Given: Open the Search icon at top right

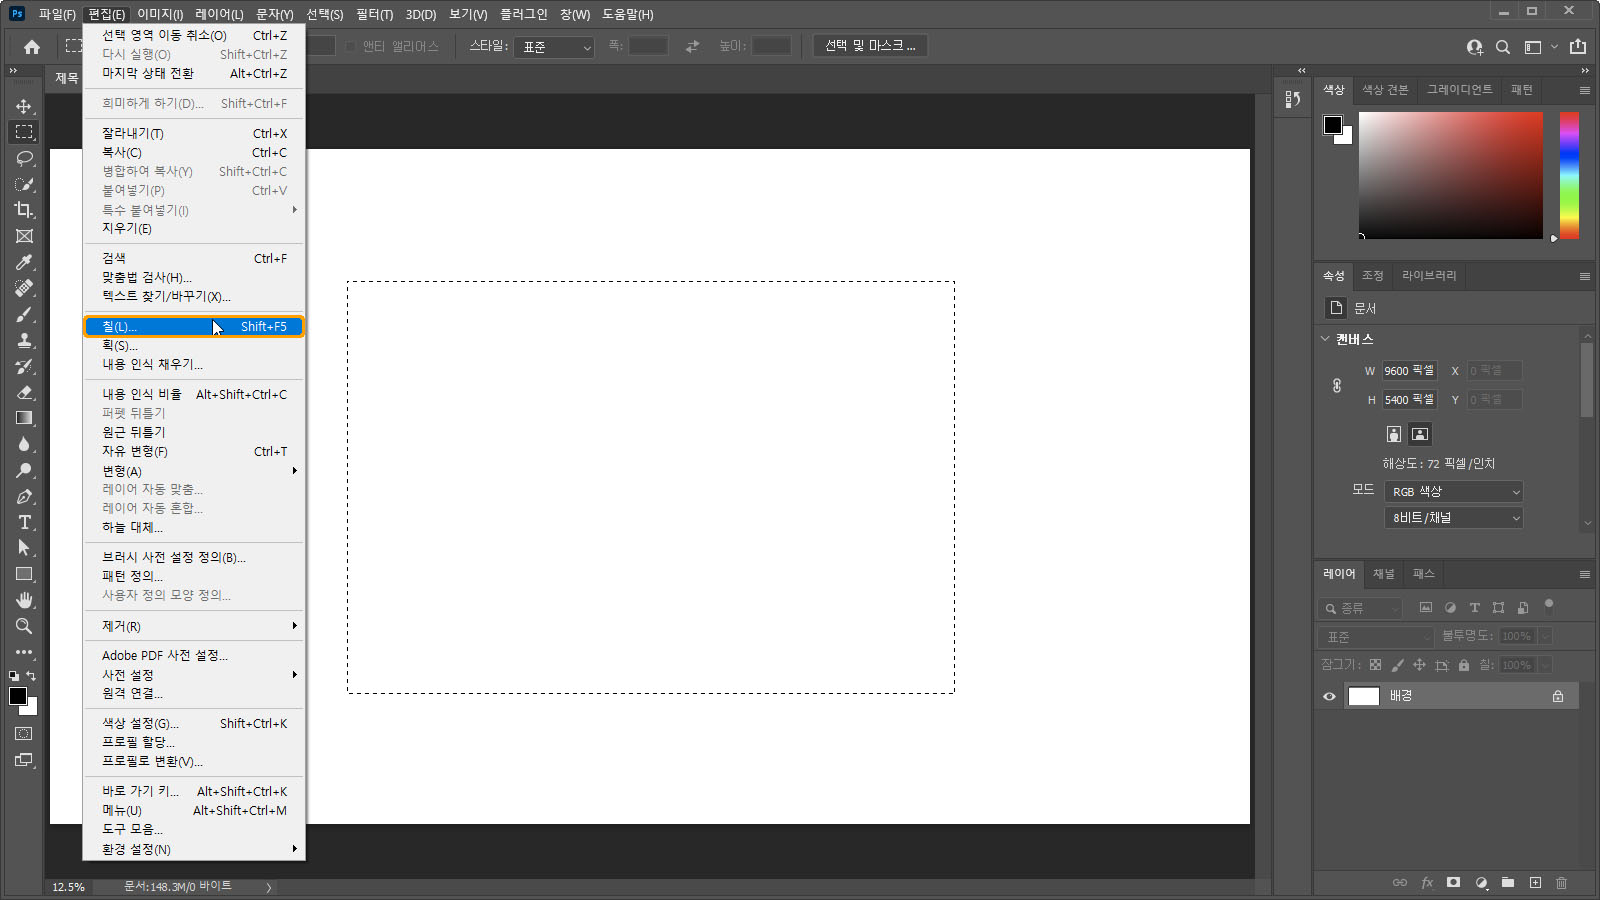Looking at the screenshot, I should click(x=1503, y=47).
